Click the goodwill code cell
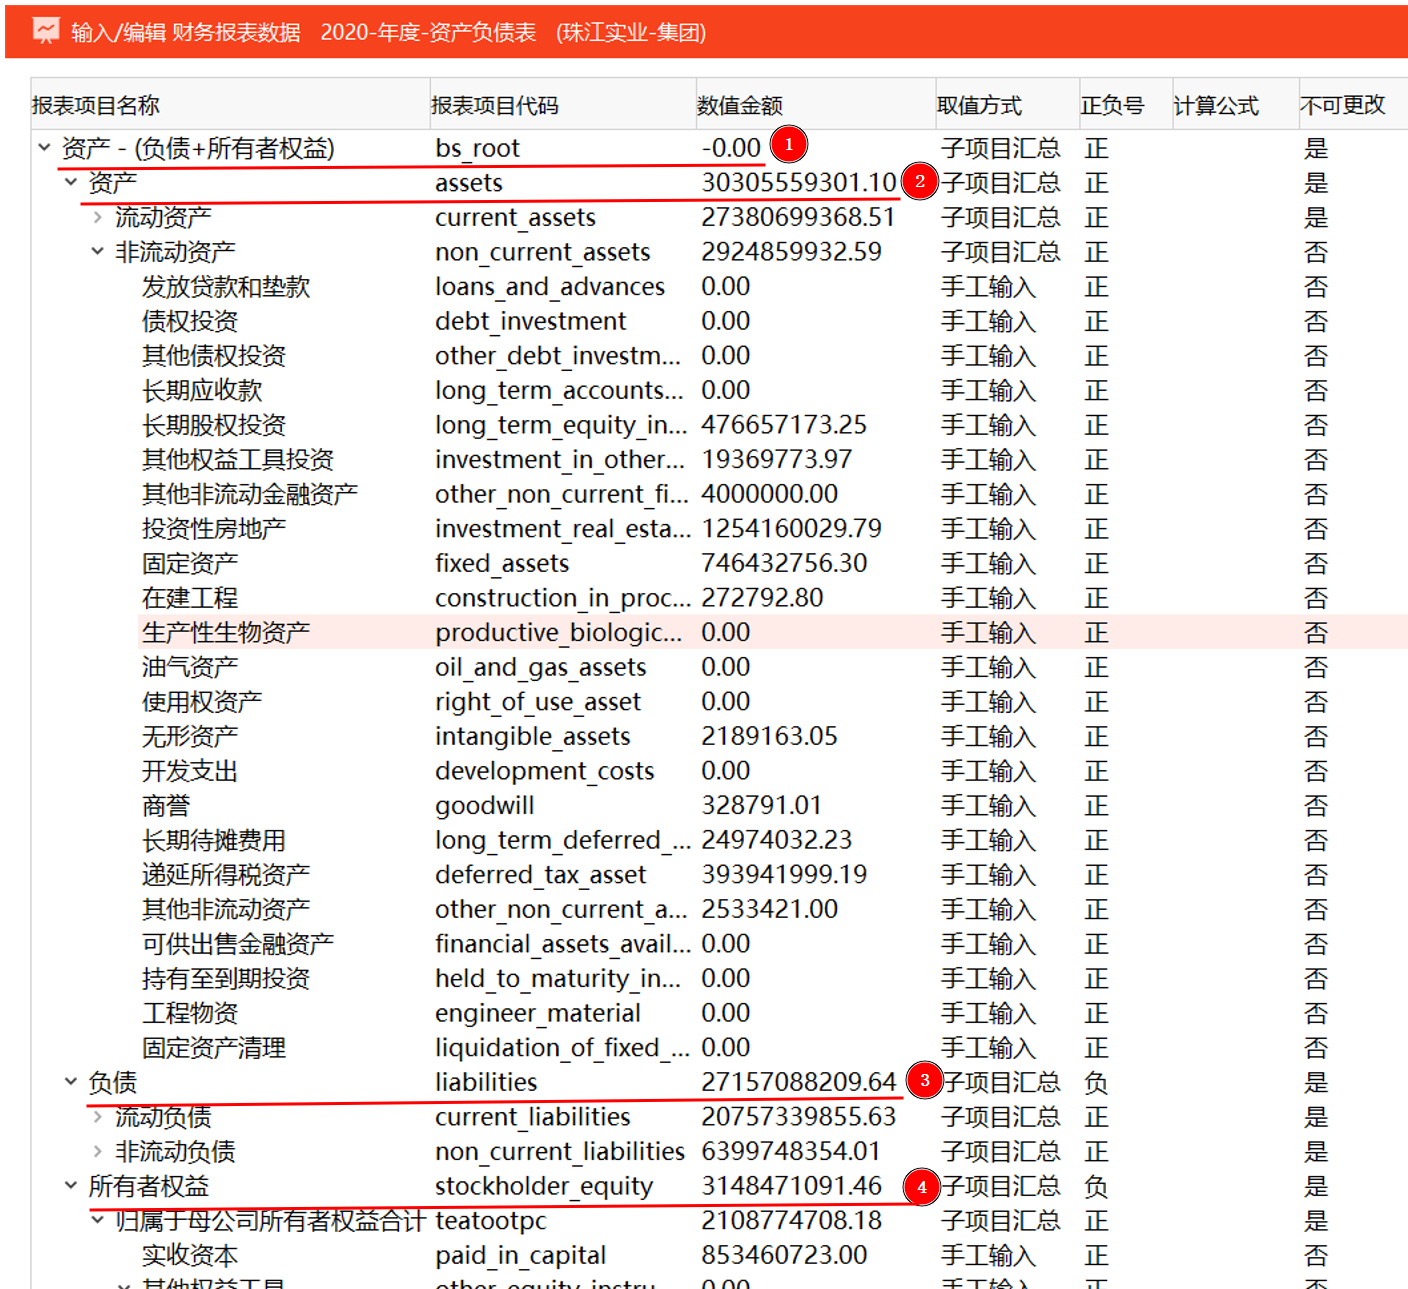 click(484, 806)
